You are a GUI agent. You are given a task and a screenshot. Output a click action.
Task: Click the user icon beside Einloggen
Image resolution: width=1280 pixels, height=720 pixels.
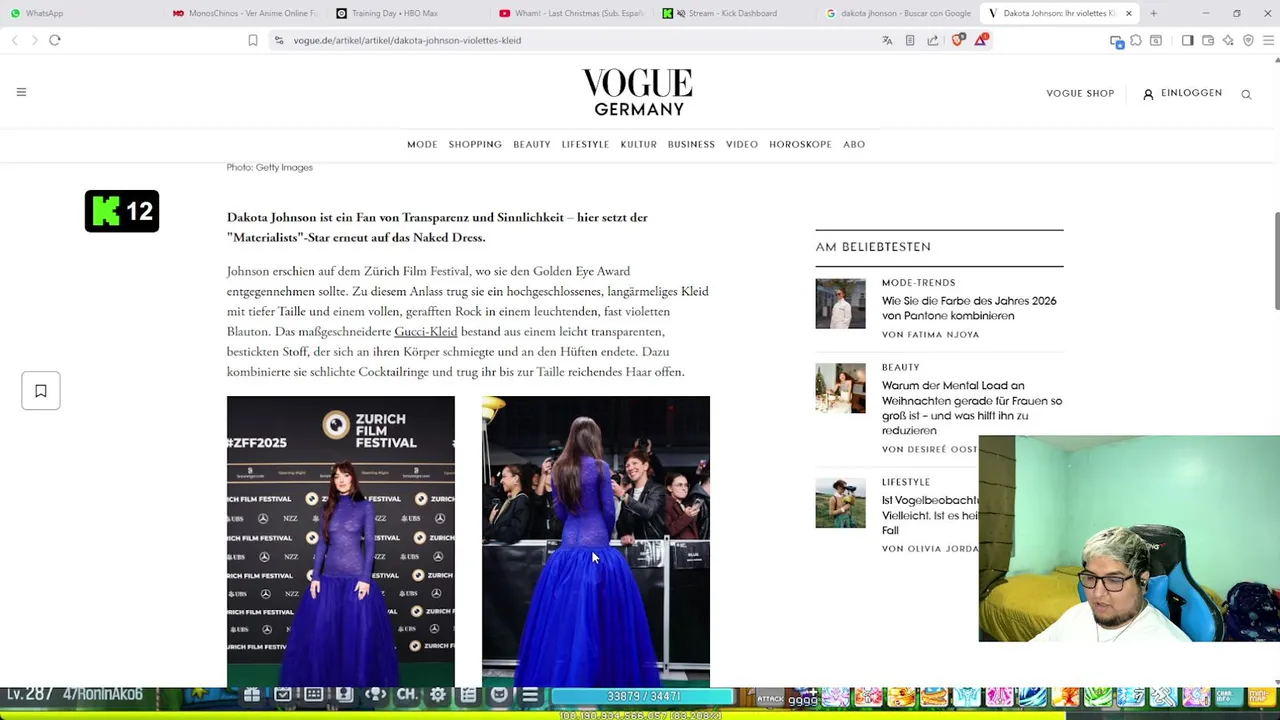point(1148,94)
